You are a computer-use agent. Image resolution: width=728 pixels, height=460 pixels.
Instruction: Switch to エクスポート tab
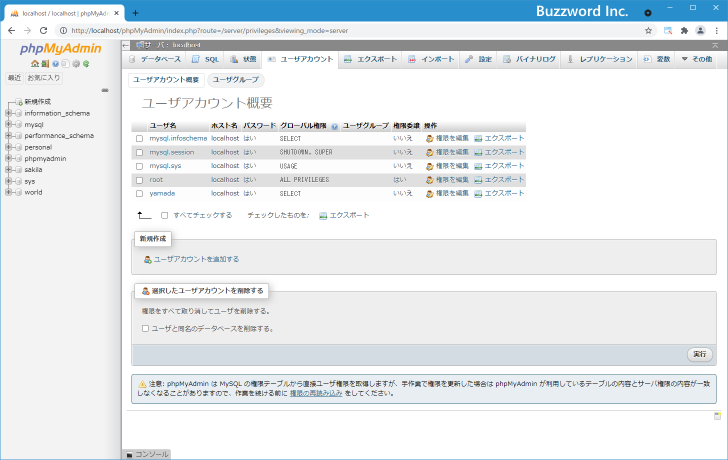tap(370, 59)
